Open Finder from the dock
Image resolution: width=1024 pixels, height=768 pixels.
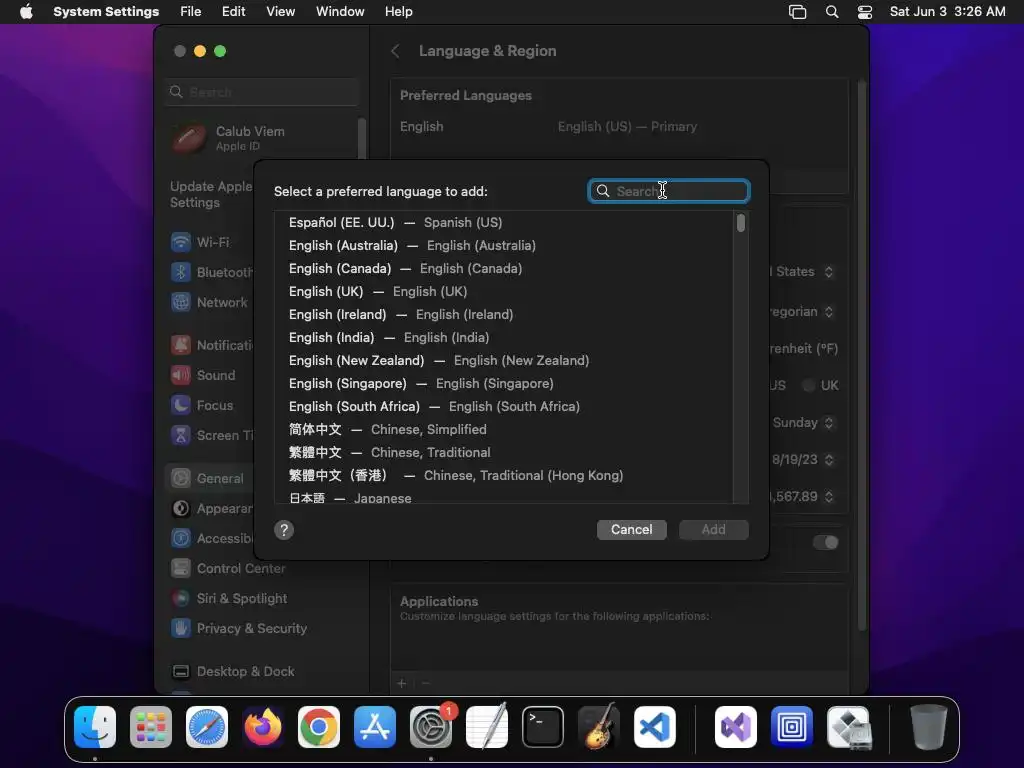(95, 727)
